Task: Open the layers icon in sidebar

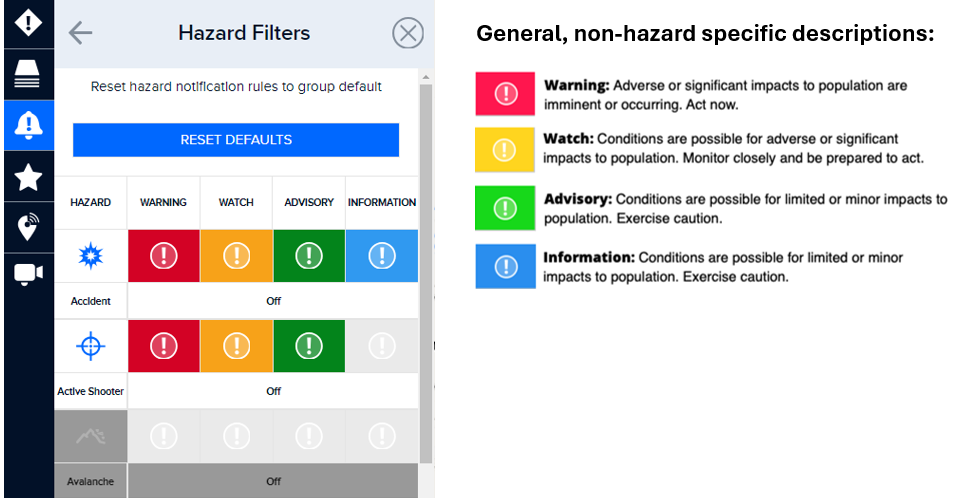Action: [27, 73]
